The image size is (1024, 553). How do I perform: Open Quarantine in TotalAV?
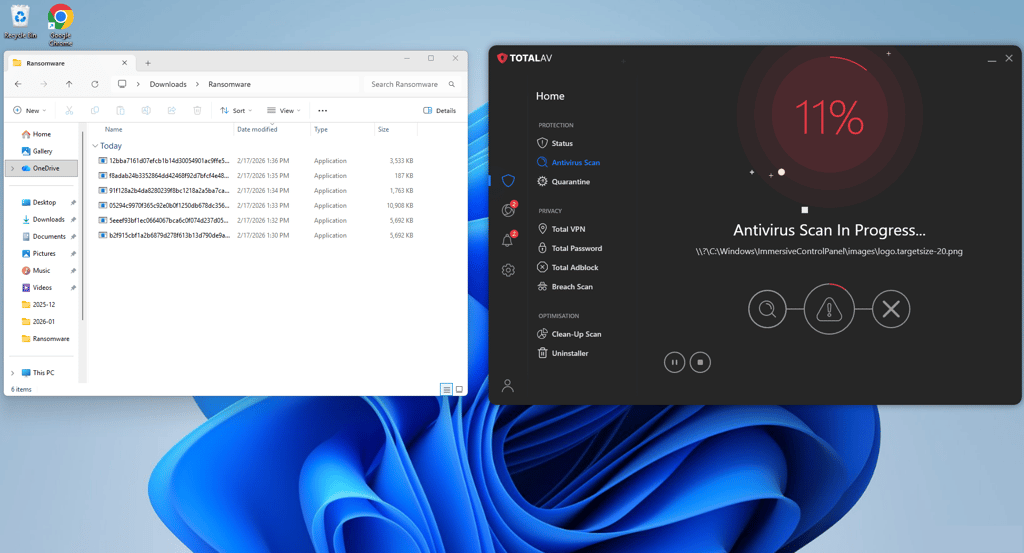click(564, 182)
